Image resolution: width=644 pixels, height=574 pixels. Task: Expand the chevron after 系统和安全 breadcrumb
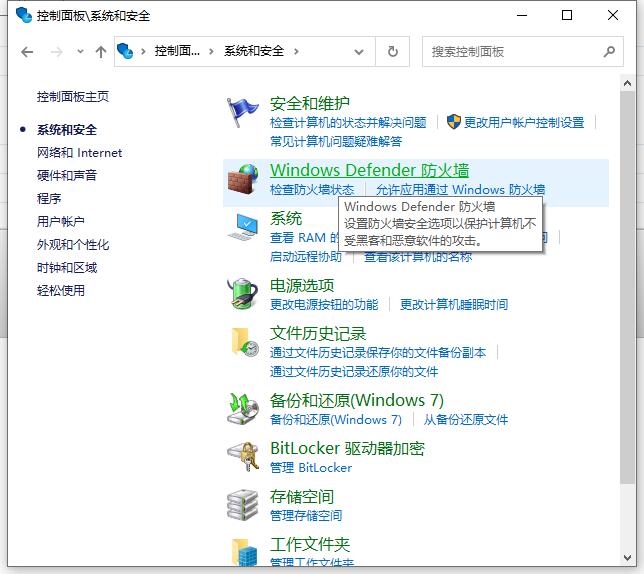[296, 52]
